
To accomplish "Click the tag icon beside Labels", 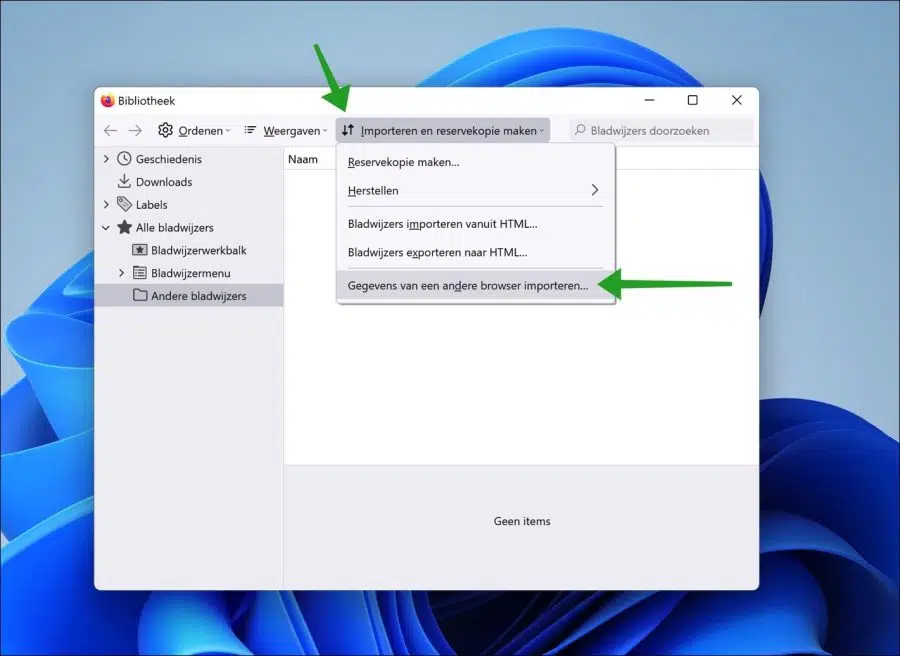I will 124,204.
